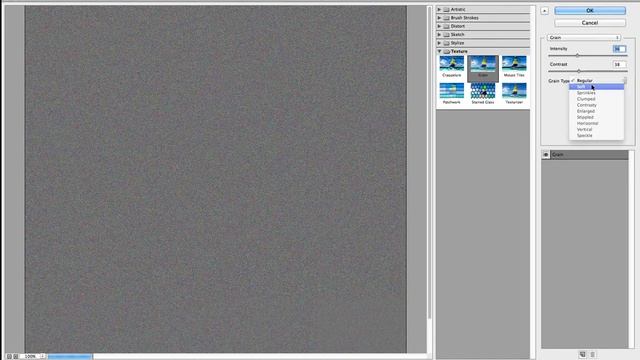Click the Intensity value field
This screenshot has height=360, width=640.
[x=619, y=49]
